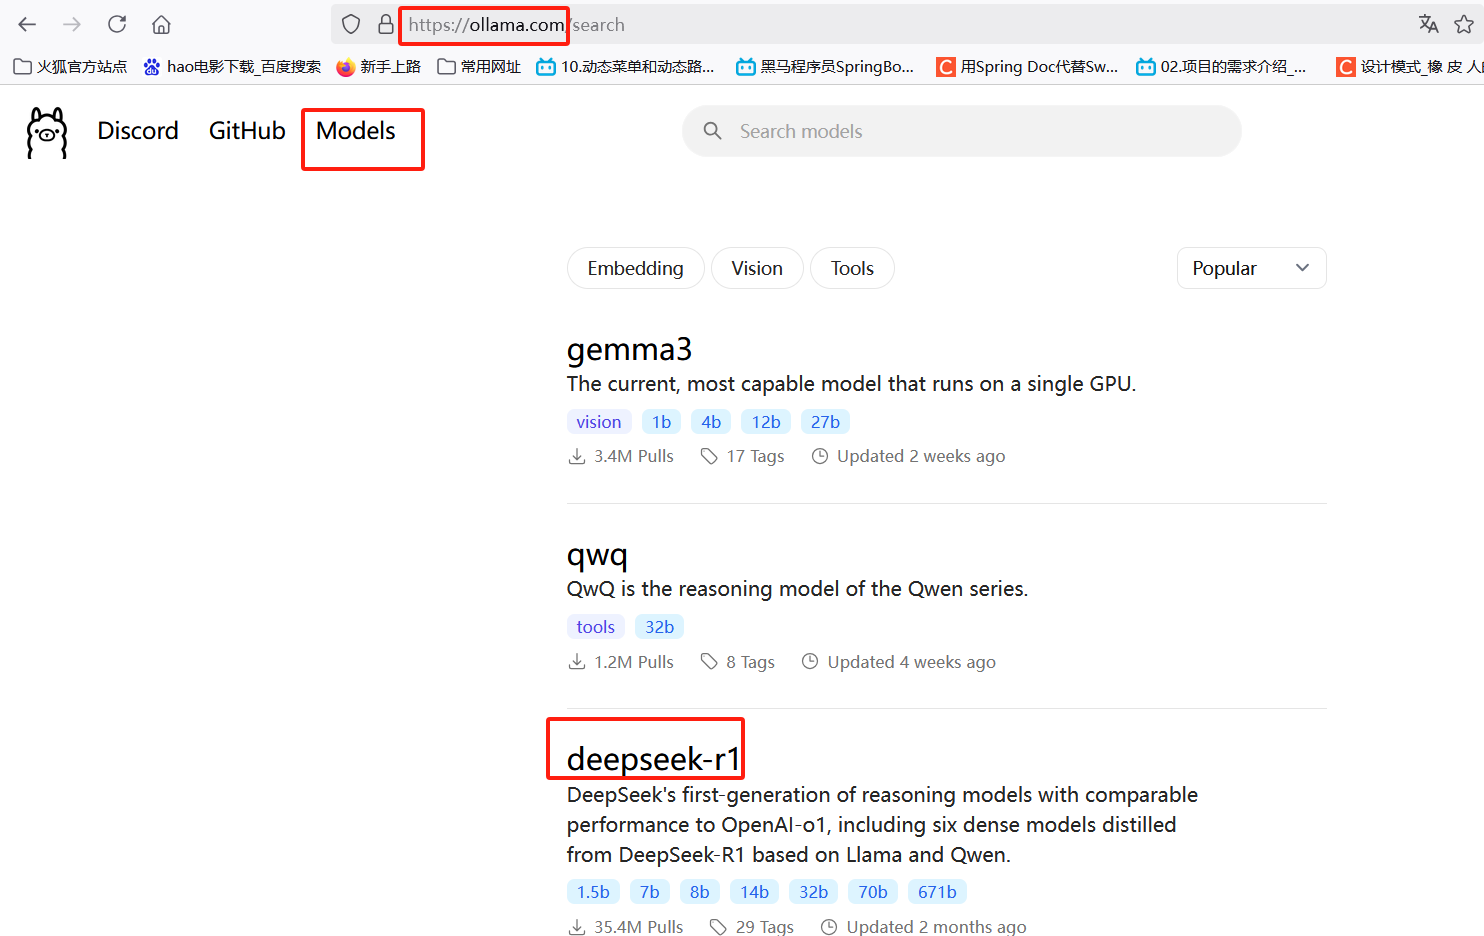Open the 新手上路 Firefox bookmark
Viewport: 1484px width, 936px height.
pos(378,67)
